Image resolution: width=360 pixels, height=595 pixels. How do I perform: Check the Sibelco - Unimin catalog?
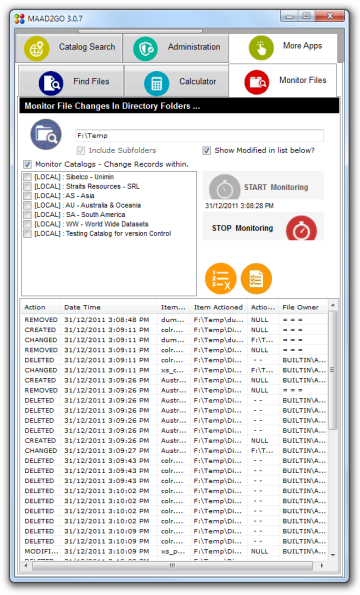[27, 177]
